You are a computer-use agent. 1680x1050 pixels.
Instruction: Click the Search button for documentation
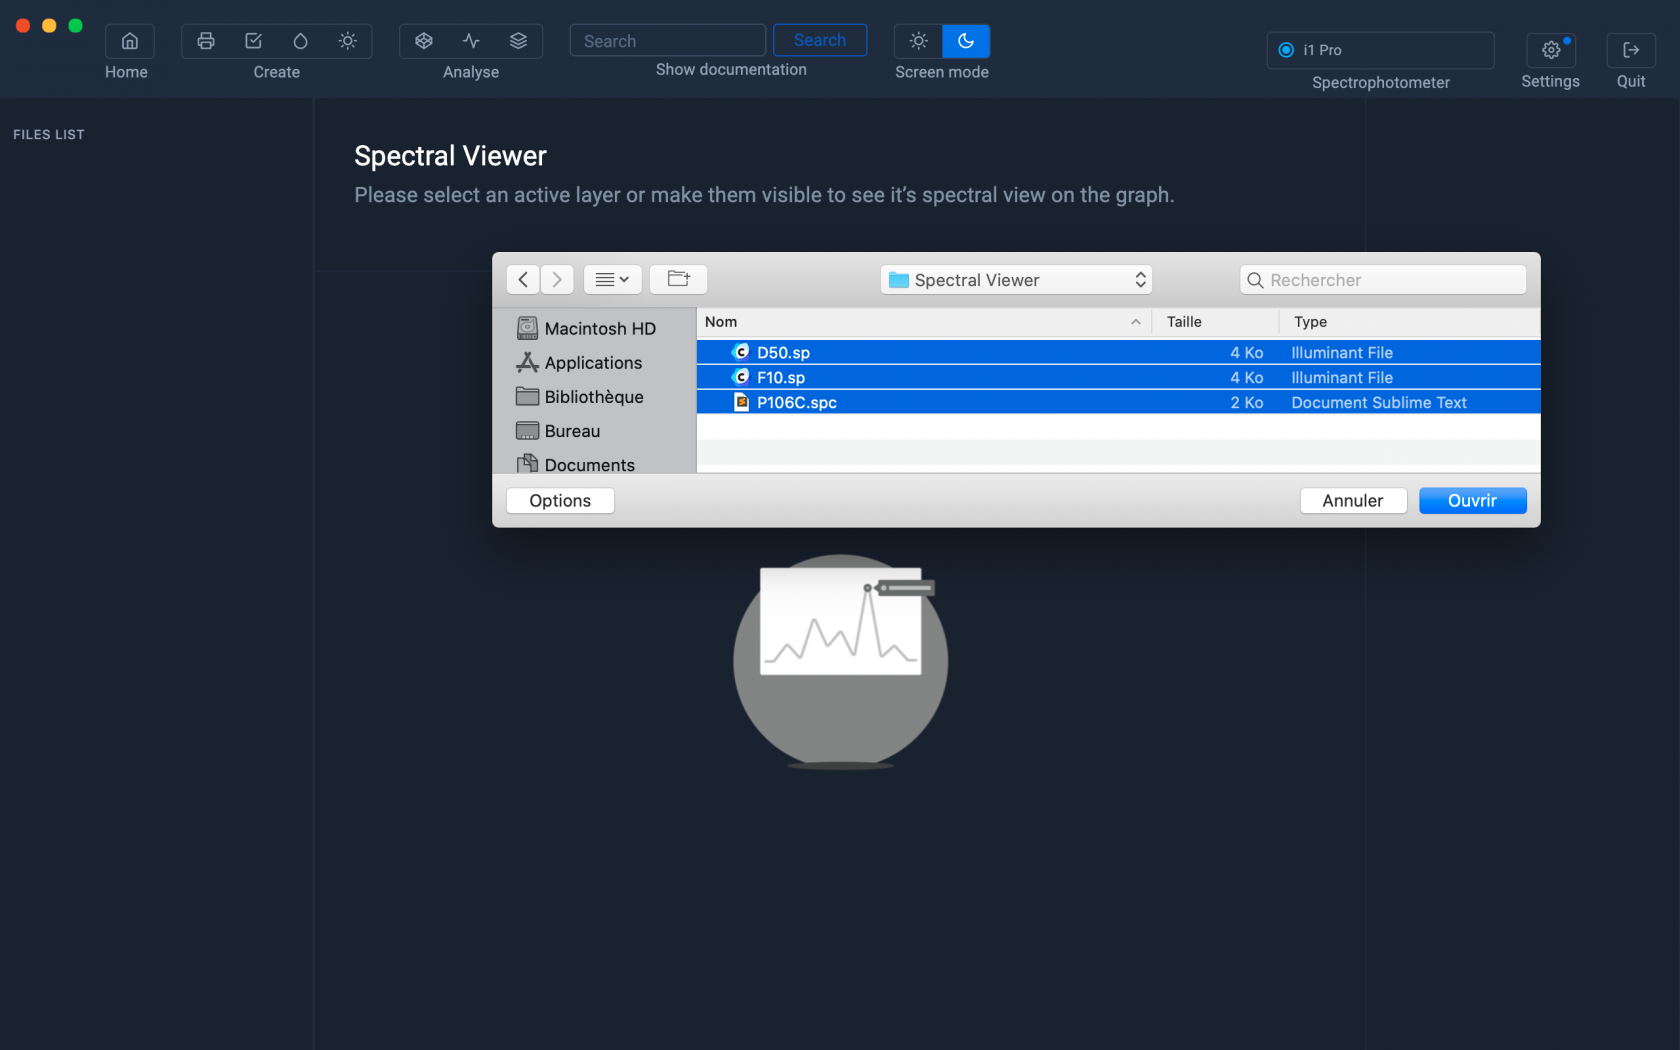coord(820,40)
